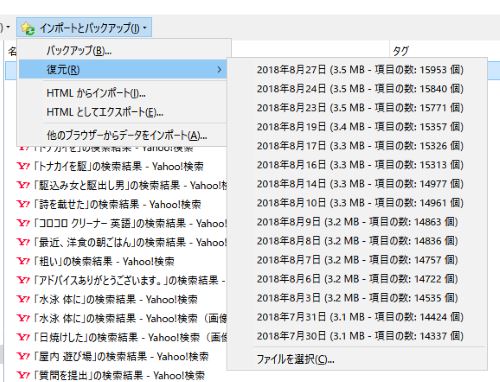
Task: Click Yahoo icon of 「アドバイスありがとうございます。」 bookmark
Action: (x=23, y=280)
